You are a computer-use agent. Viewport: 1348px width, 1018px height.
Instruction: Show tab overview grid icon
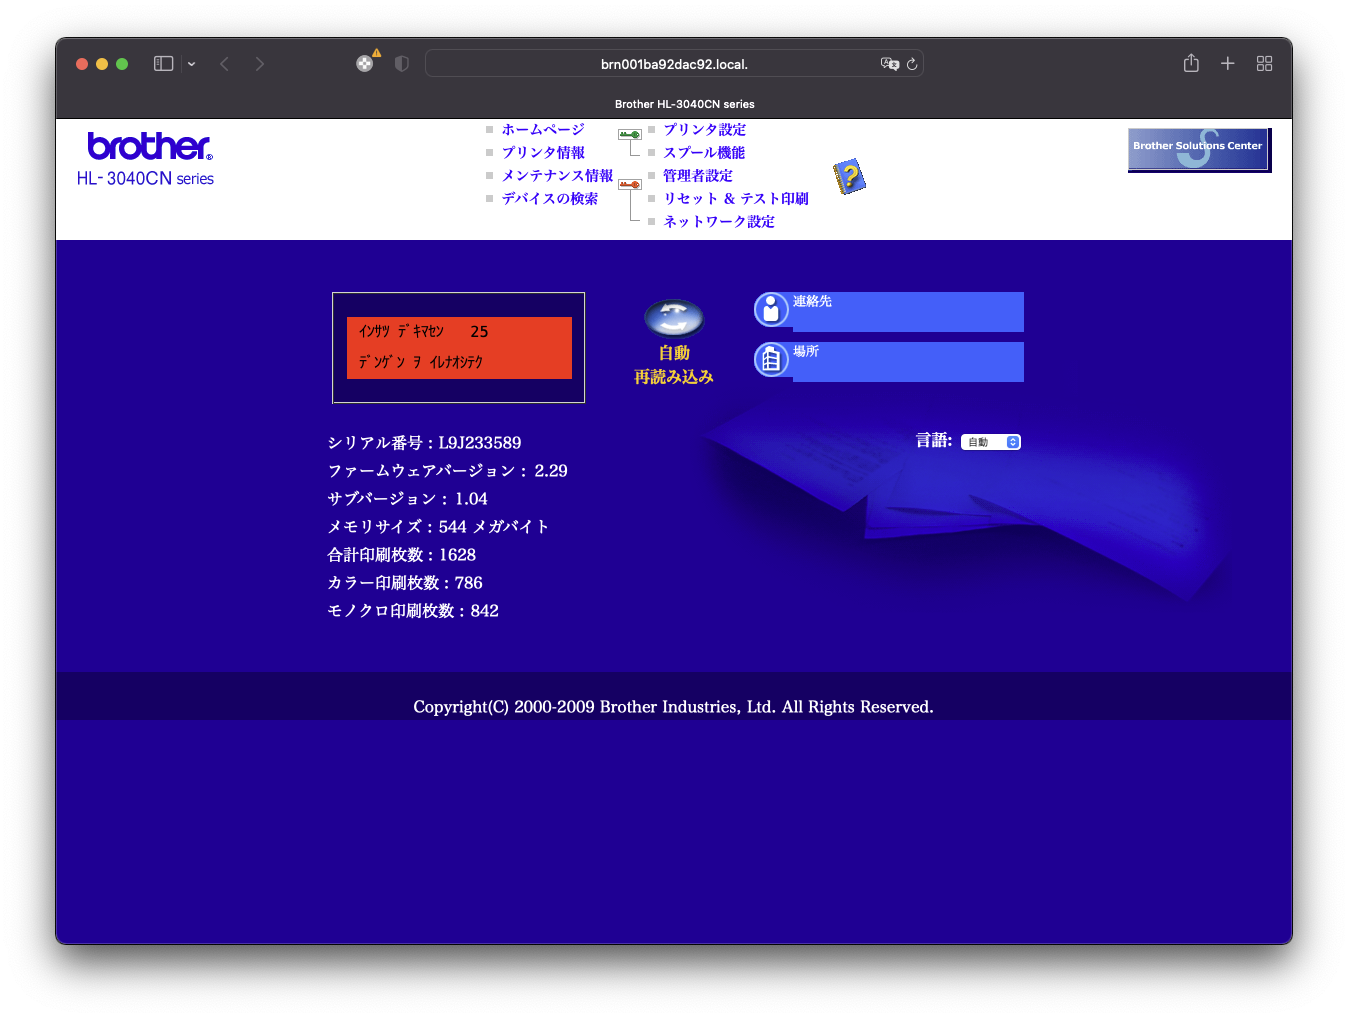[1265, 64]
